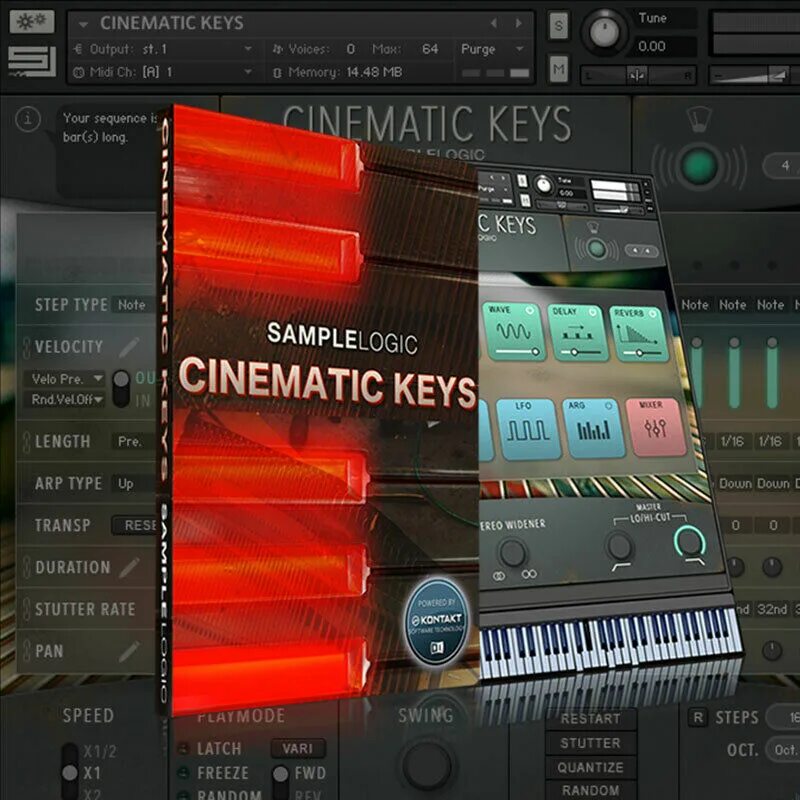Click the metronome icon above the pulse button
Screen dimensions: 800x800
pyautogui.click(x=697, y=120)
